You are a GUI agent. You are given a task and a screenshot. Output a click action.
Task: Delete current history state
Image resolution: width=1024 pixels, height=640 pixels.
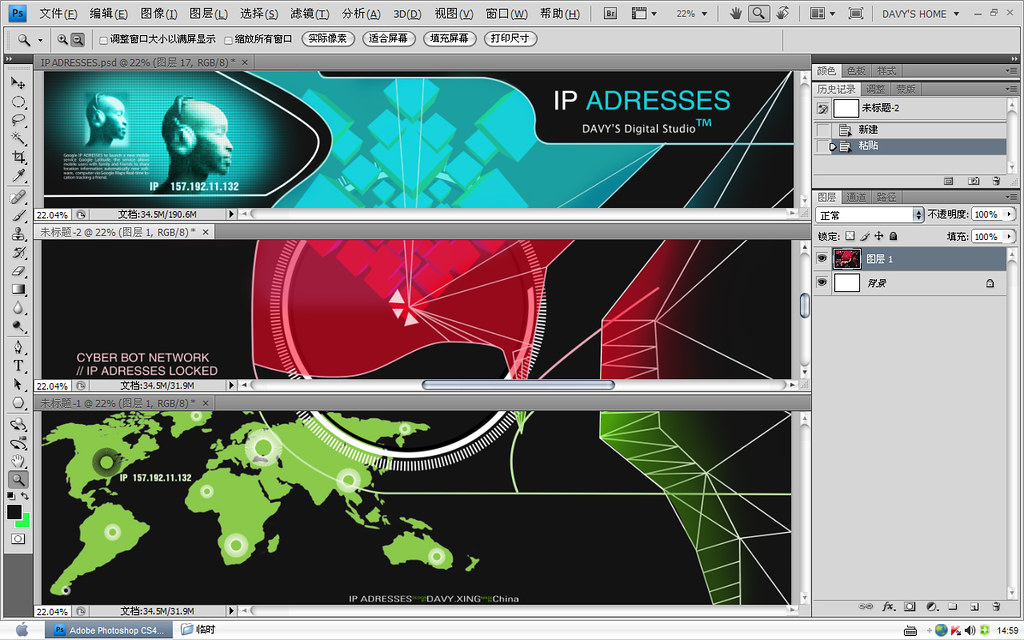[x=996, y=181]
